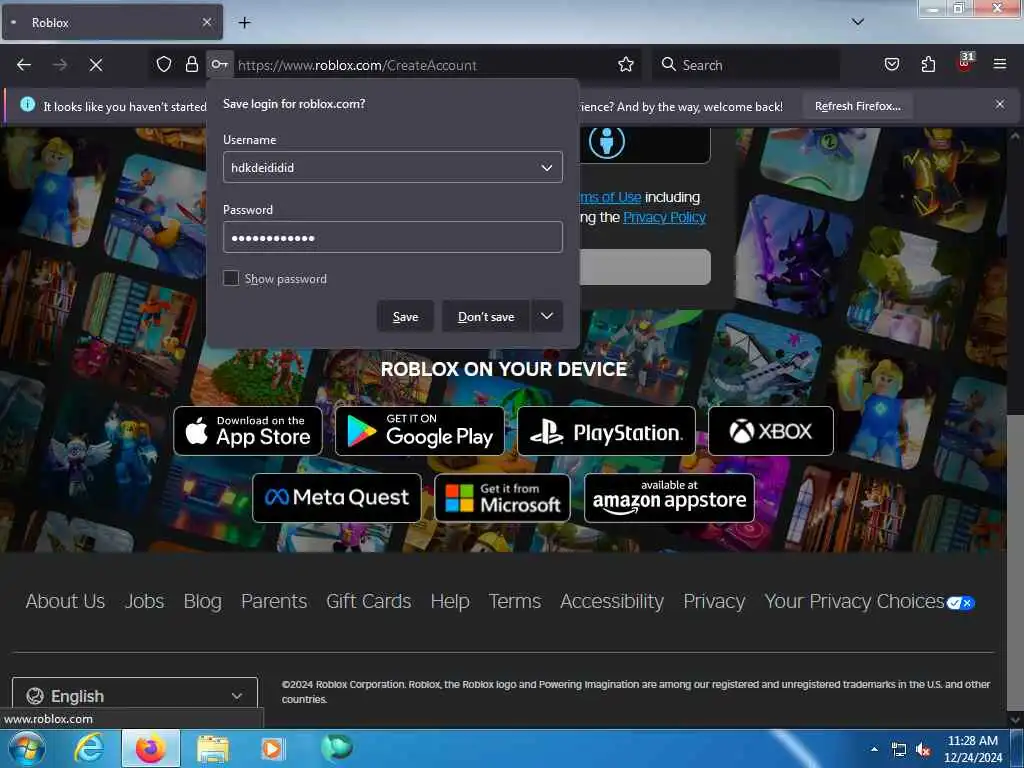Select the gender icon above the terms

tap(607, 142)
